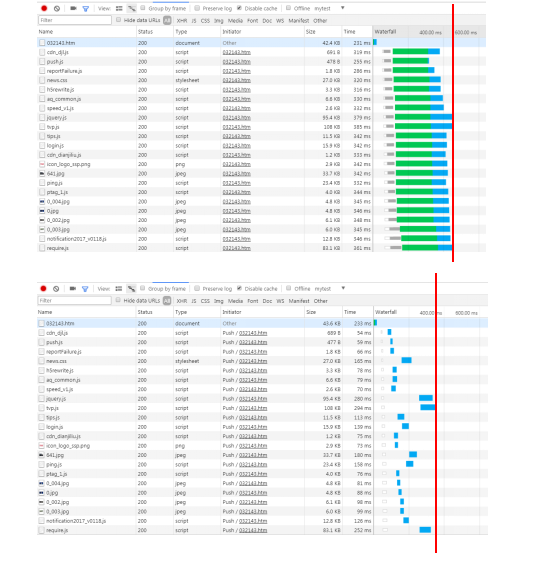Click the 032143.htm push link of news.css in lower panel
Image resolution: width=554 pixels, height=567 pixels.
point(253,361)
